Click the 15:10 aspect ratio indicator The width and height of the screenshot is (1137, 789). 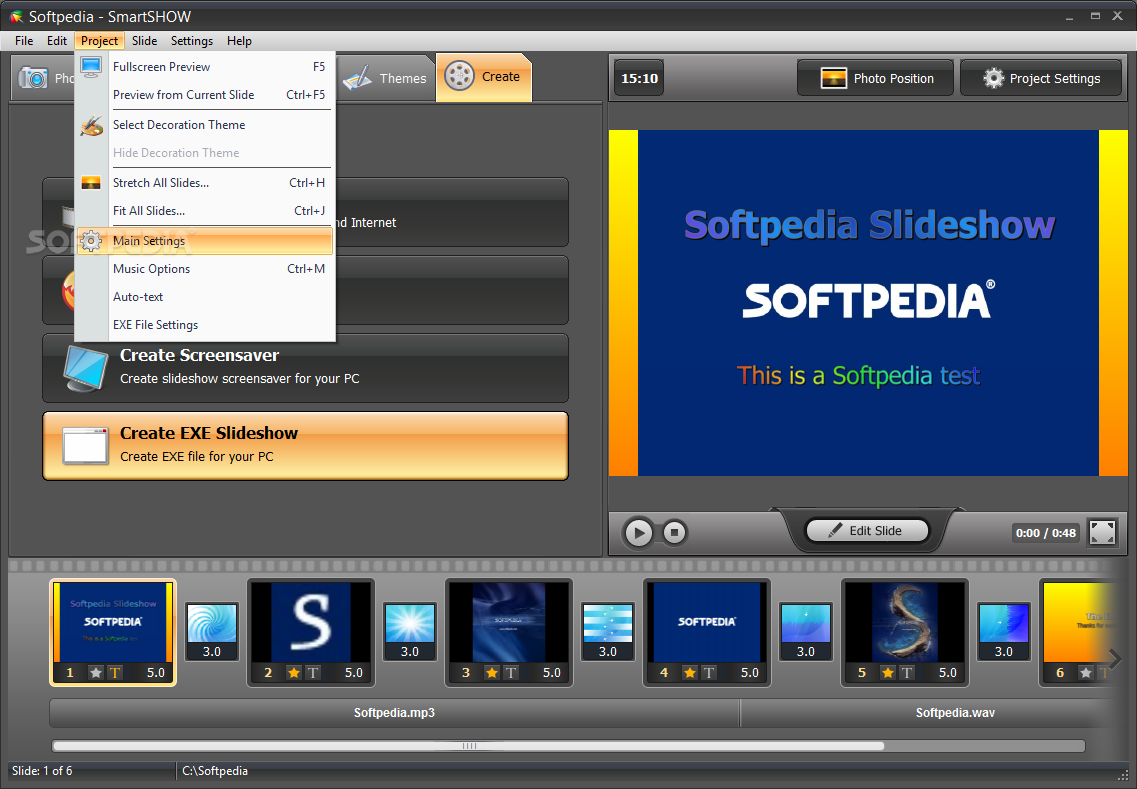639,78
